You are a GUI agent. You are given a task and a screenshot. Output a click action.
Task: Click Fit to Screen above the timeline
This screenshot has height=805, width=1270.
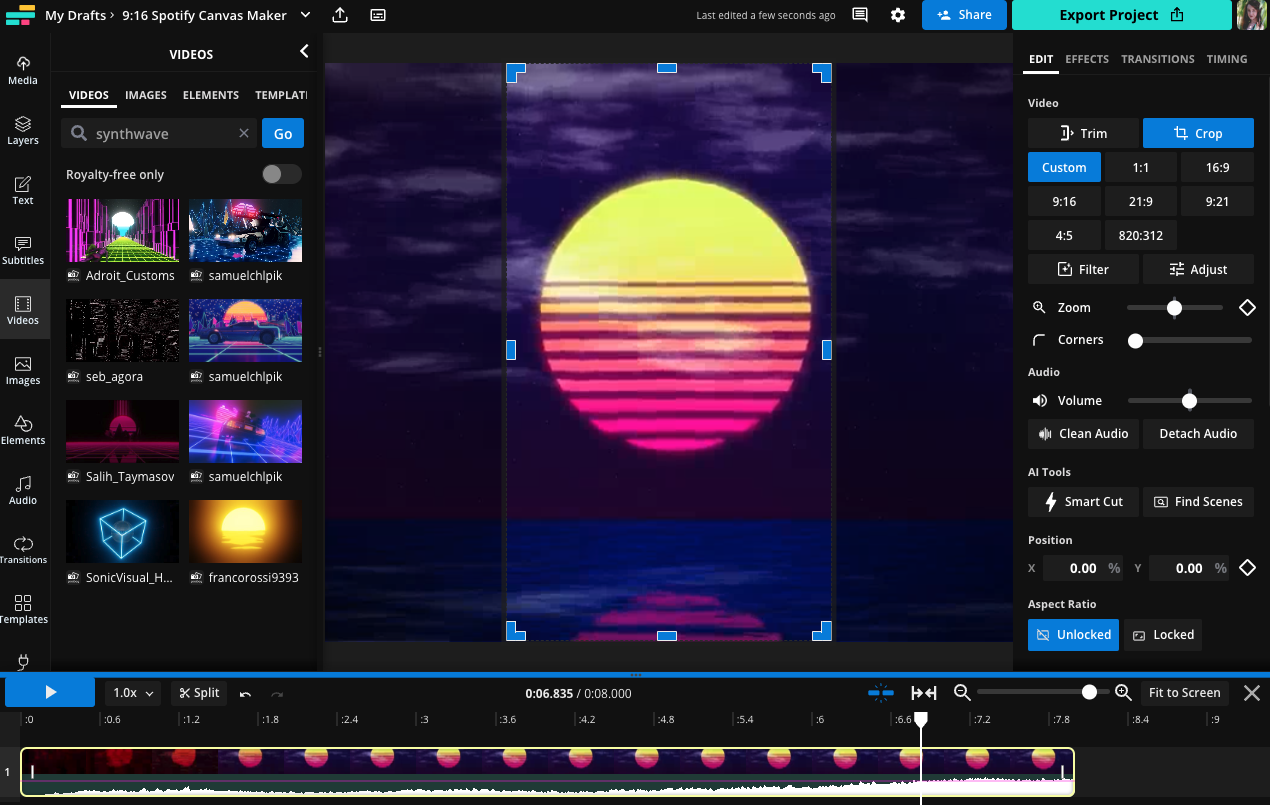tap(1184, 692)
